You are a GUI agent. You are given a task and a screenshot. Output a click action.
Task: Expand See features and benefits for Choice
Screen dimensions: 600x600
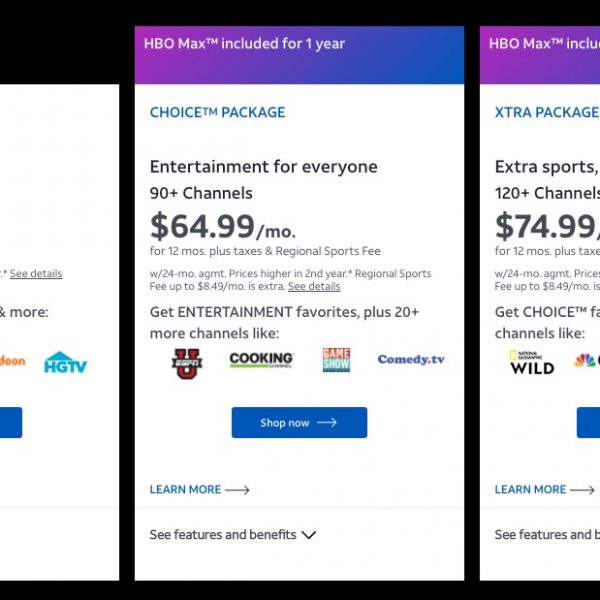(x=223, y=535)
